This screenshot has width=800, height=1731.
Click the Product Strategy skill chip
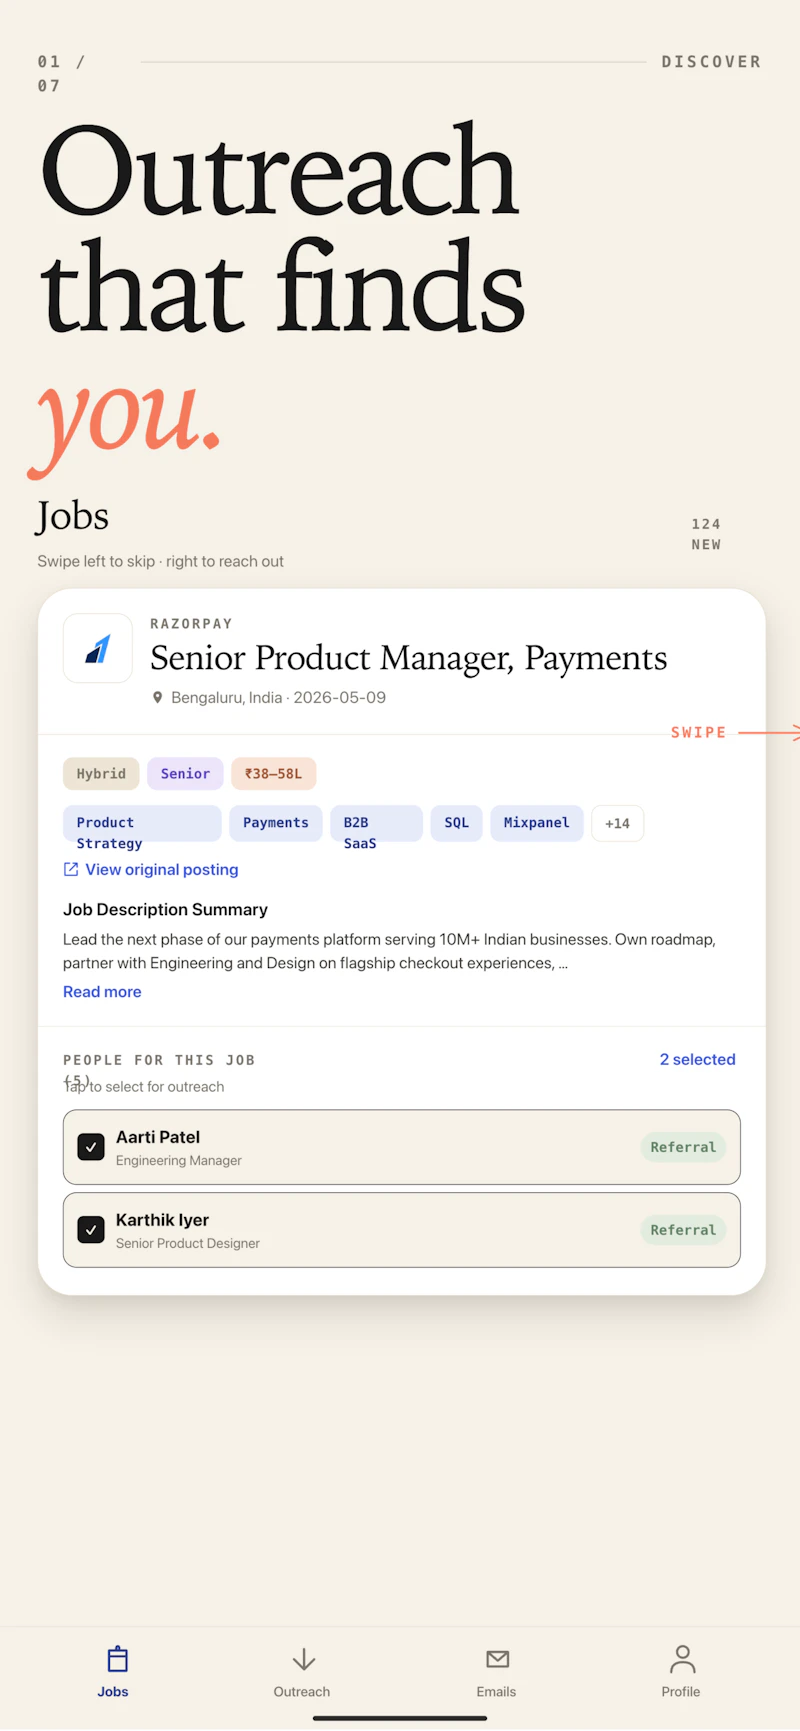point(142,824)
